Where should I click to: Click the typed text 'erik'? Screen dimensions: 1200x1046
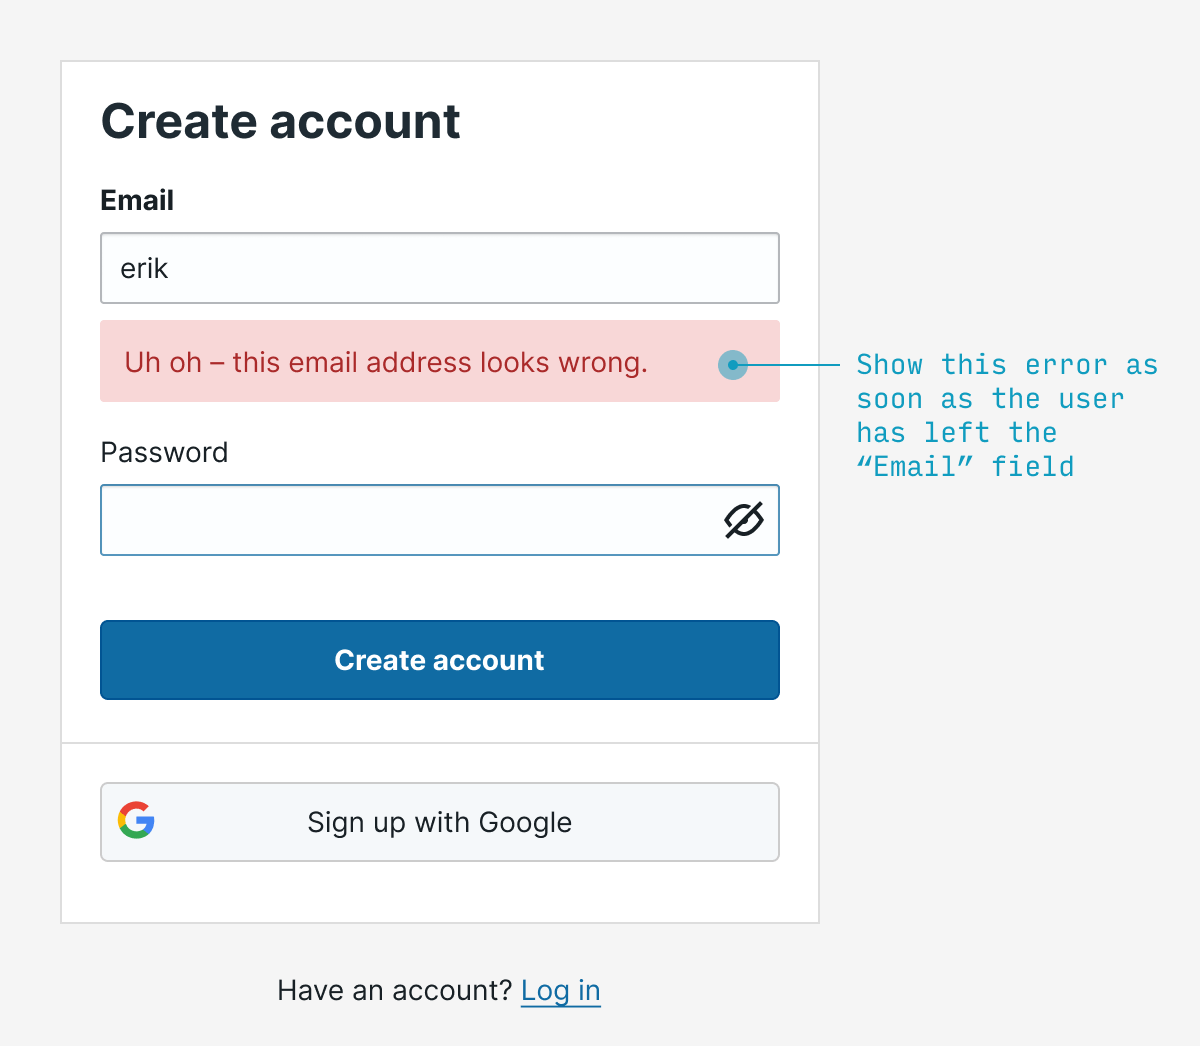144,268
